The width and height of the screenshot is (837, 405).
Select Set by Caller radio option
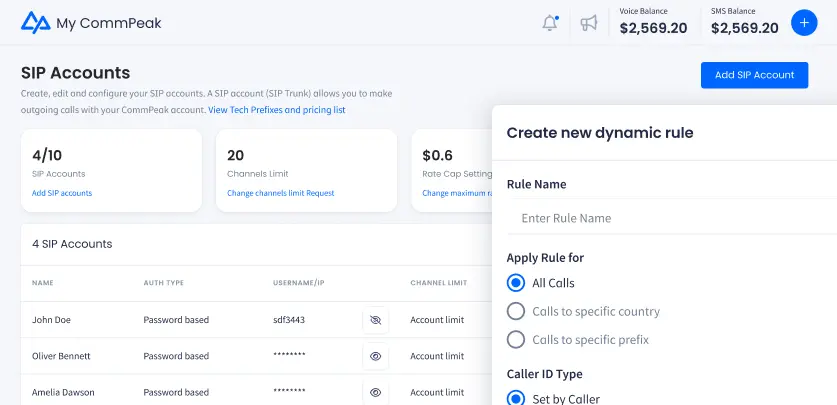tap(516, 398)
